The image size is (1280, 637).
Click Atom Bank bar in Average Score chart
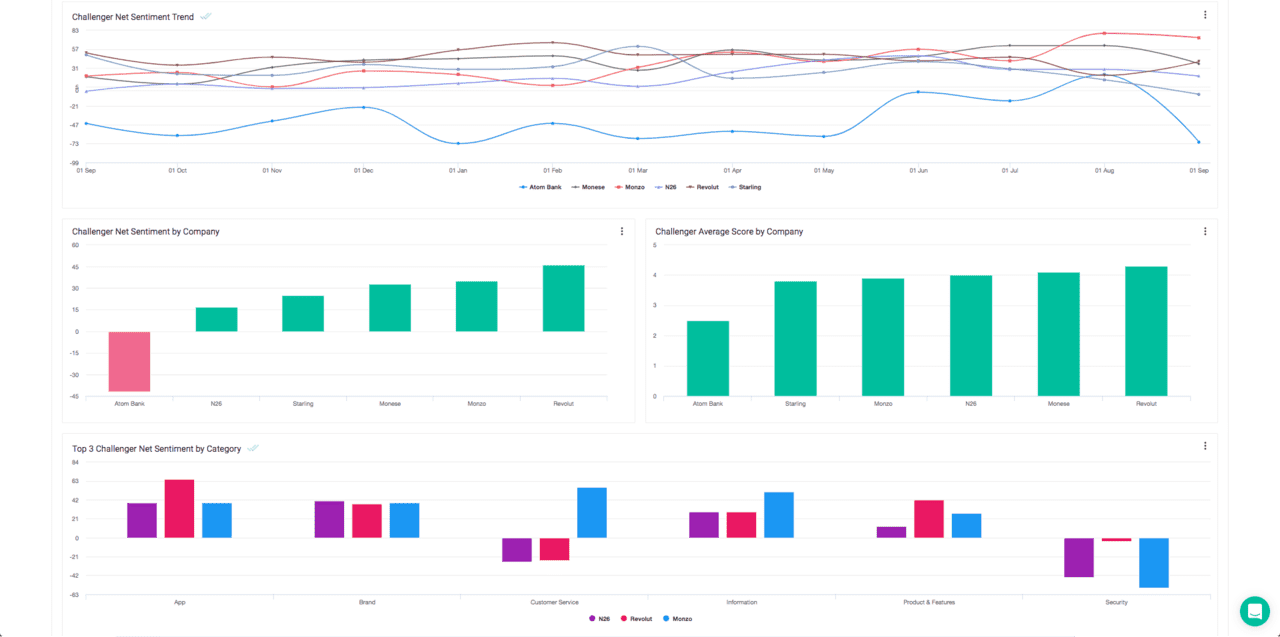pyautogui.click(x=708, y=358)
